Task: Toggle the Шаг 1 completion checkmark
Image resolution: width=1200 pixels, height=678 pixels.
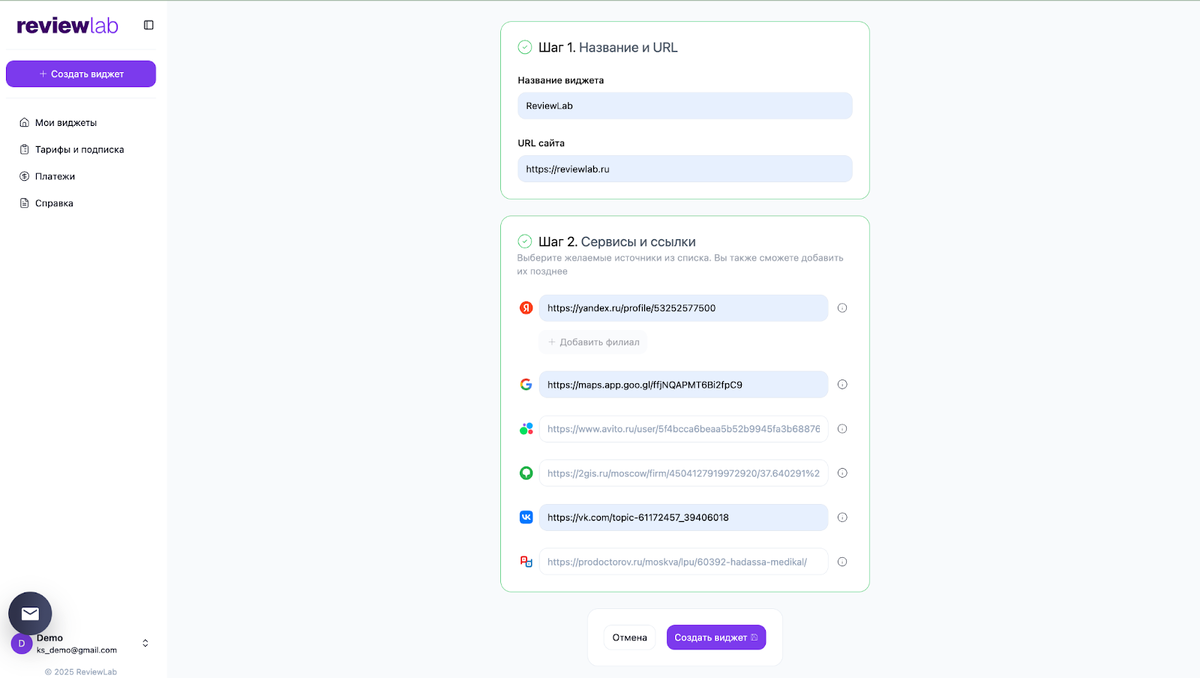Action: (x=525, y=46)
